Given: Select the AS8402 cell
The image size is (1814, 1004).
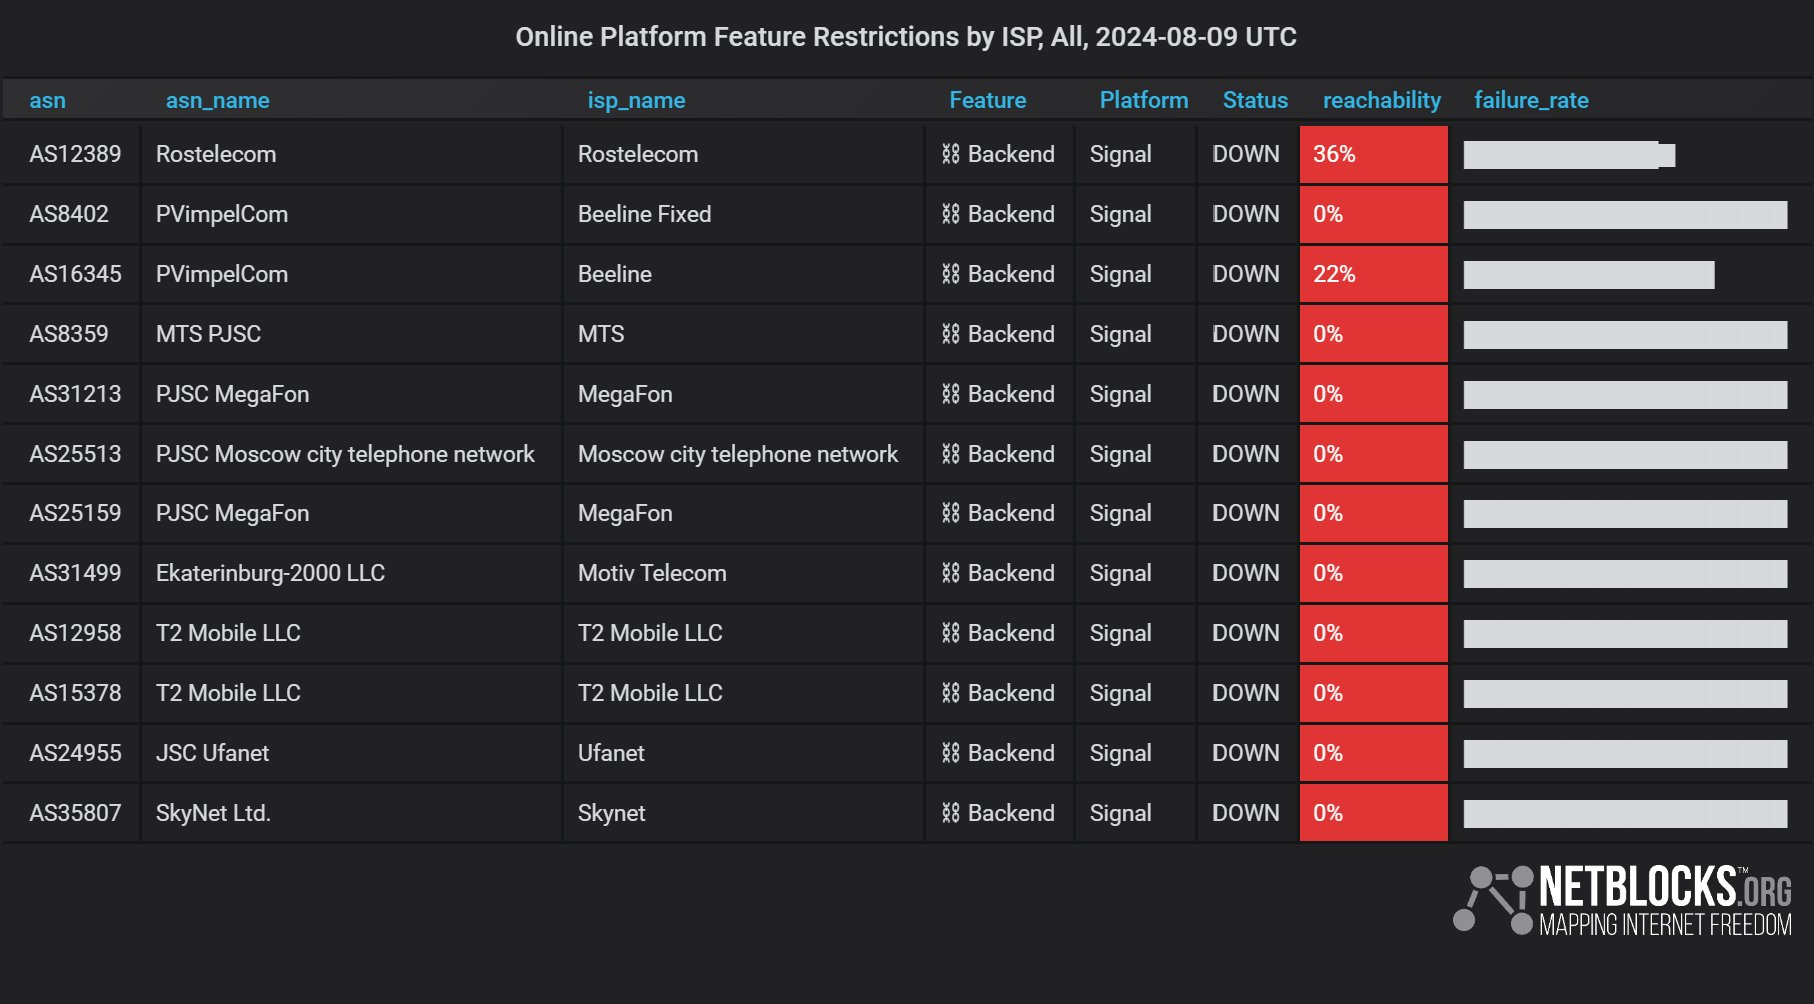Looking at the screenshot, I should [71, 214].
